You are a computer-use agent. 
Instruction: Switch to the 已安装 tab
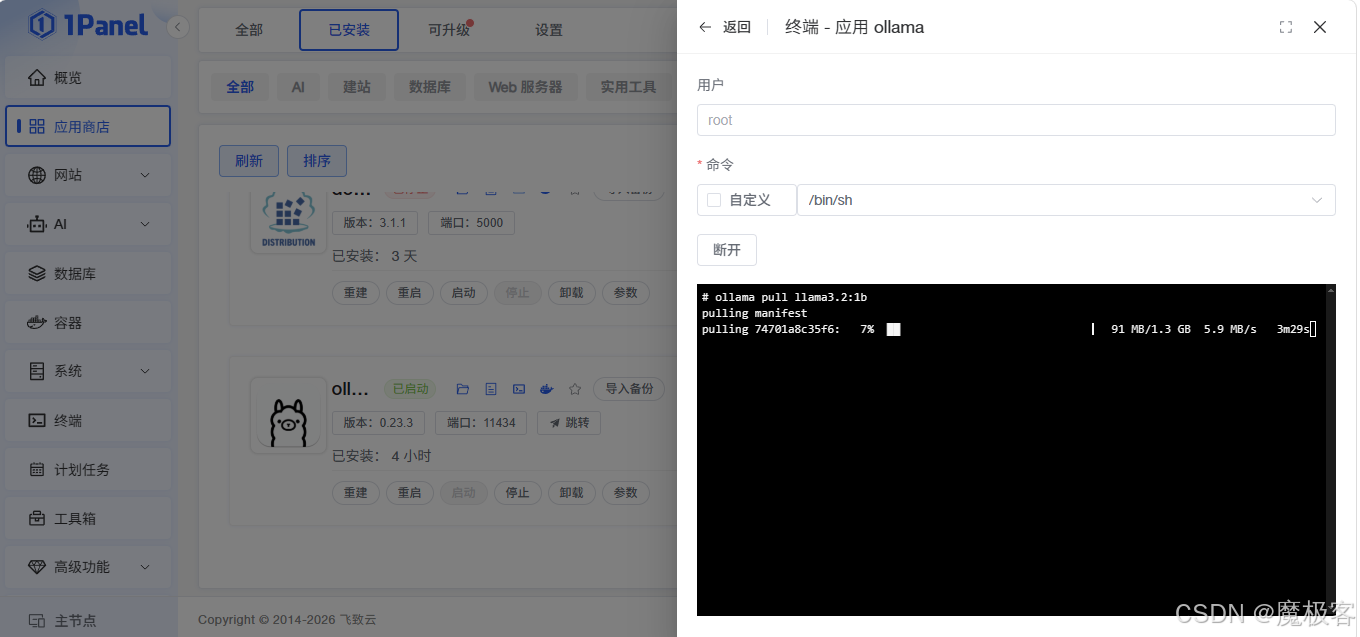tap(349, 30)
